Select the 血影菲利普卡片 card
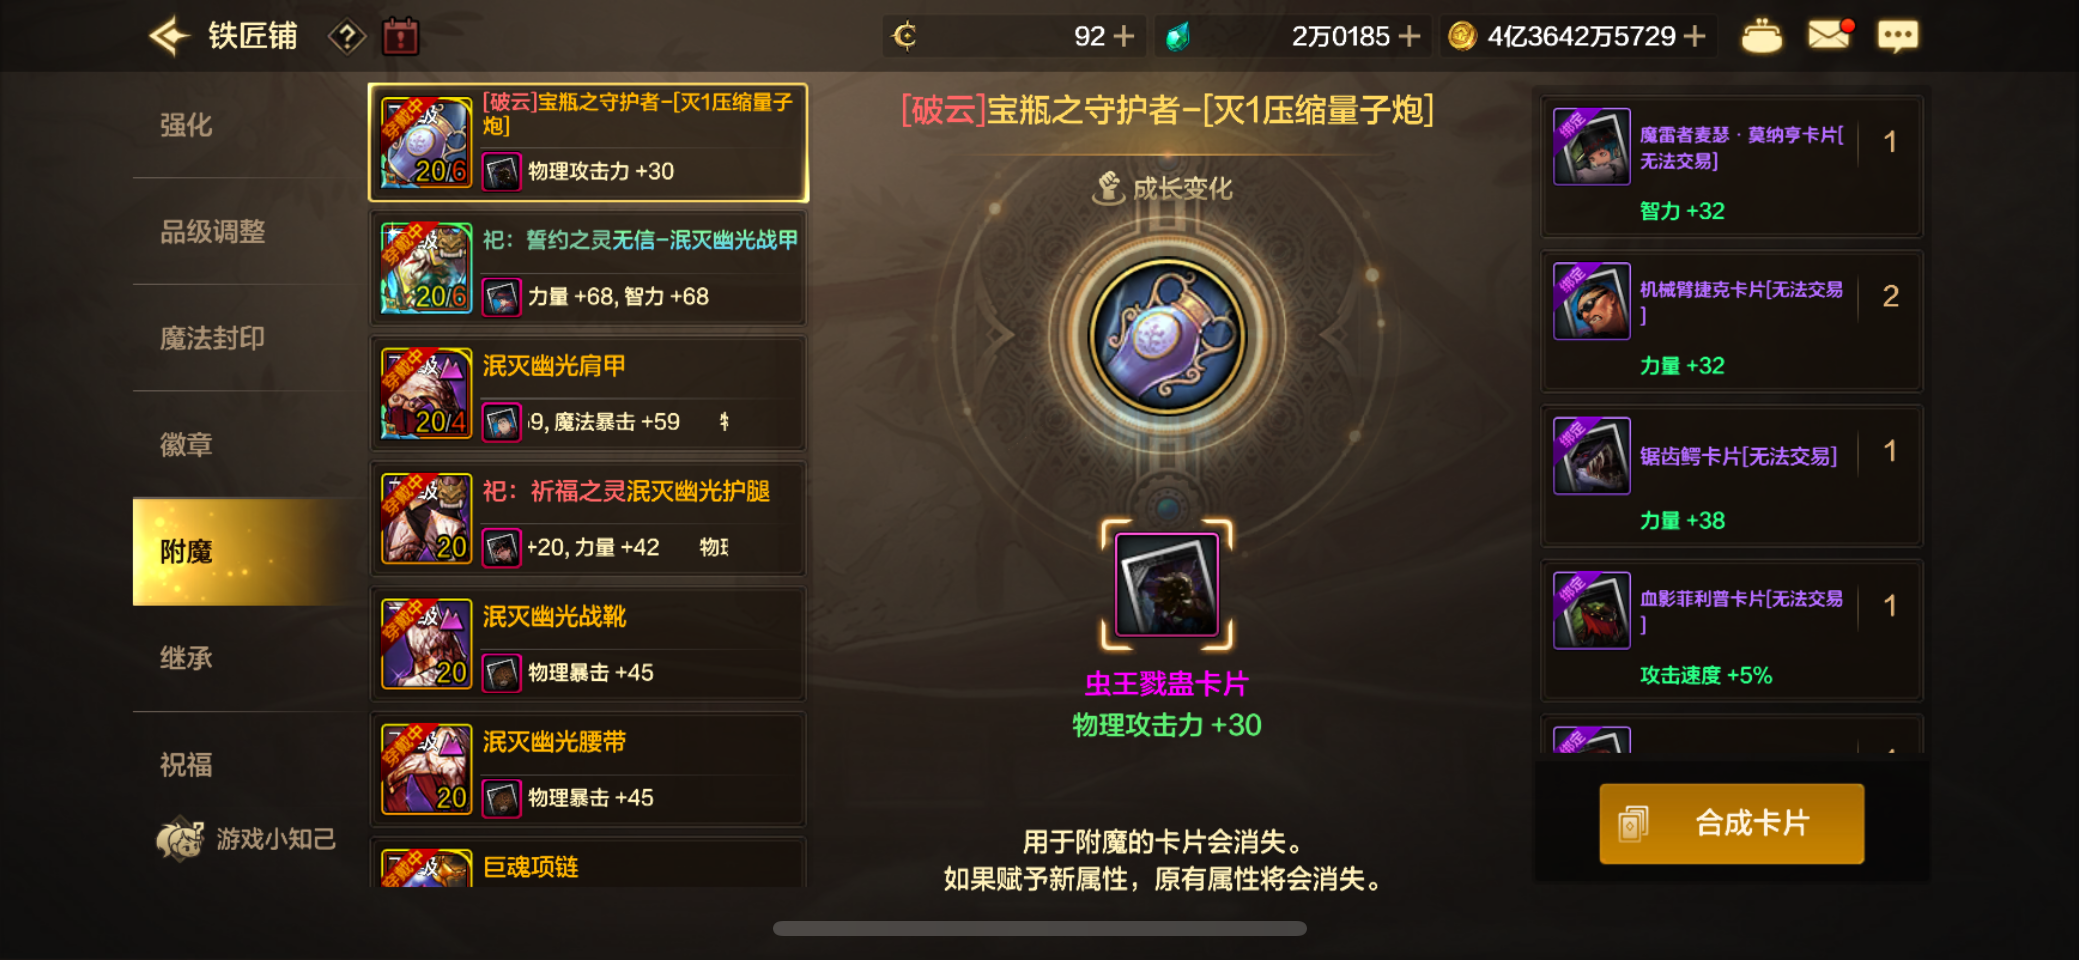The image size is (2079, 960). (1732, 631)
